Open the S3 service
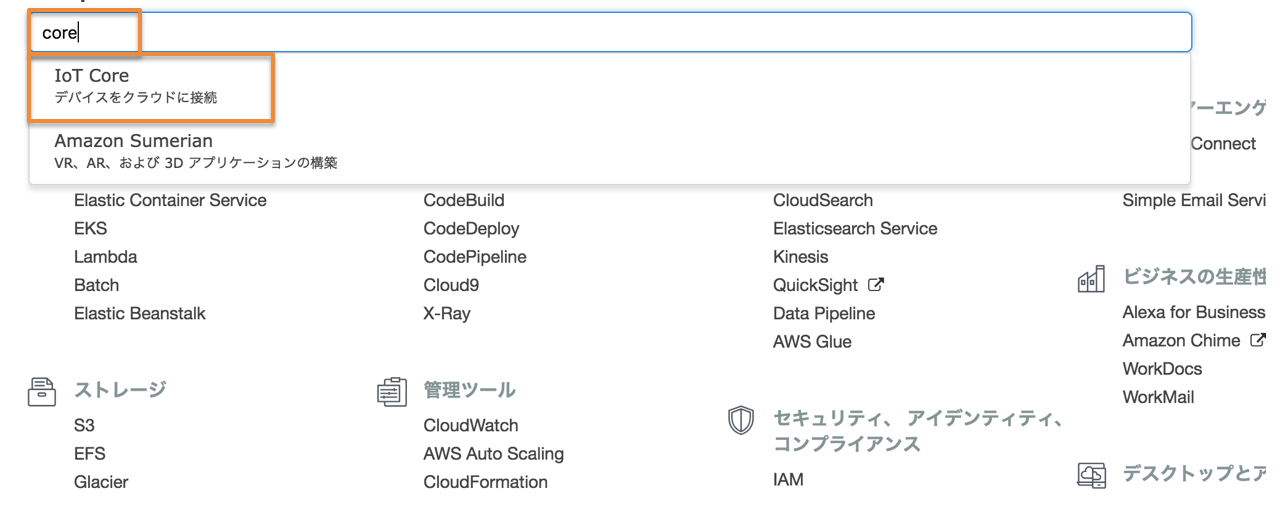The width and height of the screenshot is (1287, 510). 84,425
